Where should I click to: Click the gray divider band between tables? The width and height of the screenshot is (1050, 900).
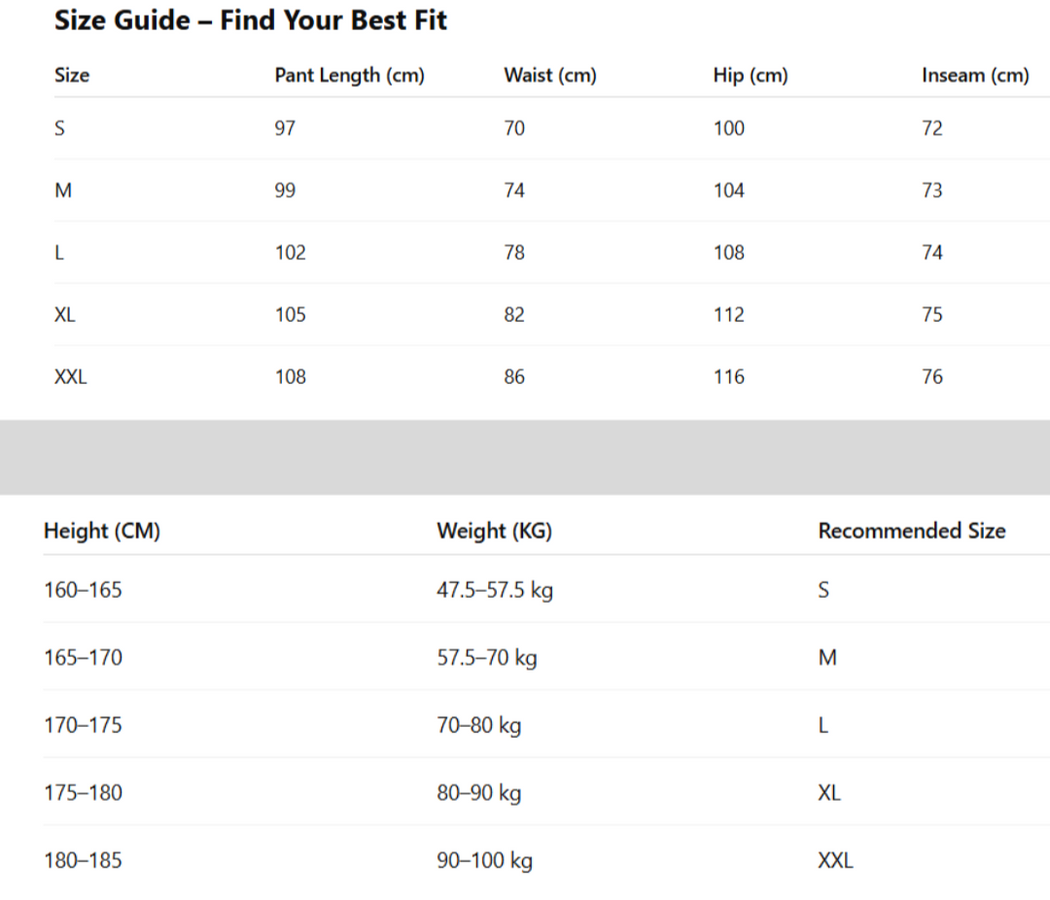tap(525, 457)
